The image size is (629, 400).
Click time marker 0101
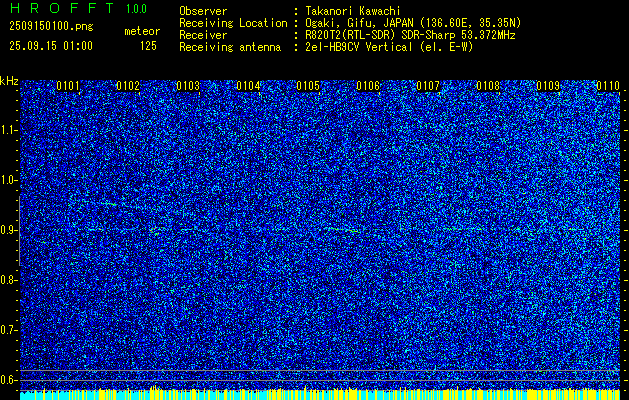click(68, 86)
